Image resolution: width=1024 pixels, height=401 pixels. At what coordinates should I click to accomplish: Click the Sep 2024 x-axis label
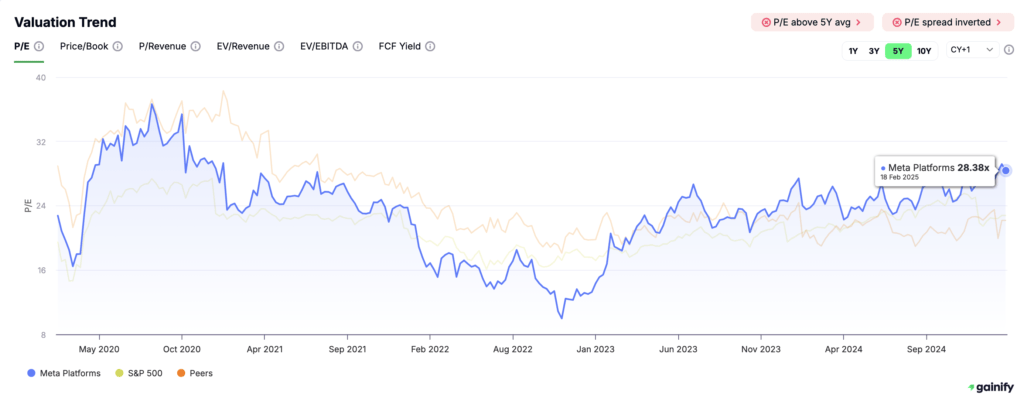pyautogui.click(x=926, y=349)
